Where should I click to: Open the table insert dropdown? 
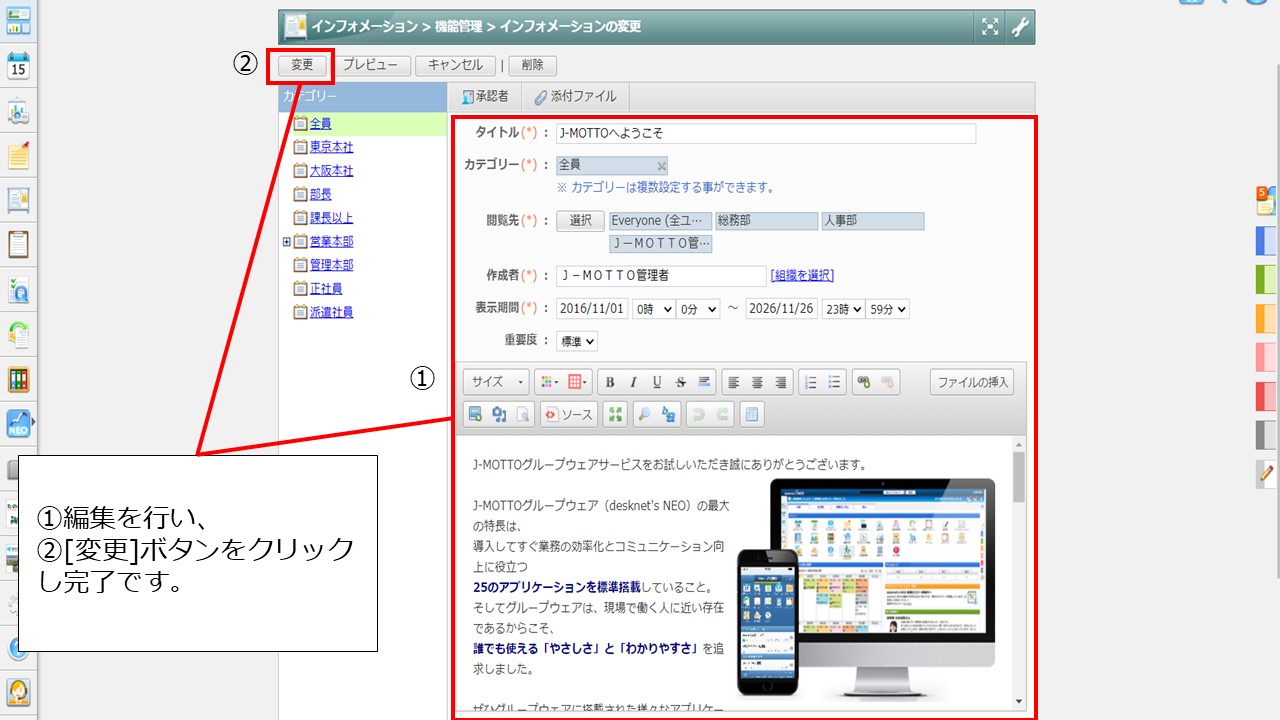point(579,382)
